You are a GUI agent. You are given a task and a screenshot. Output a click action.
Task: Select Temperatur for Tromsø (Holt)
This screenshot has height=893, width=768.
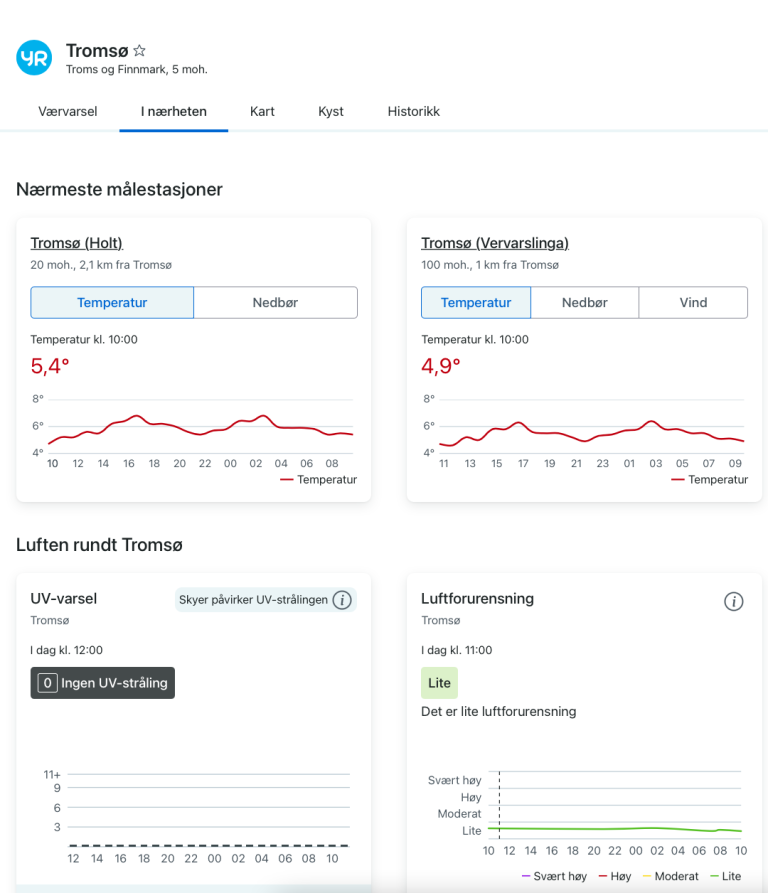112,302
